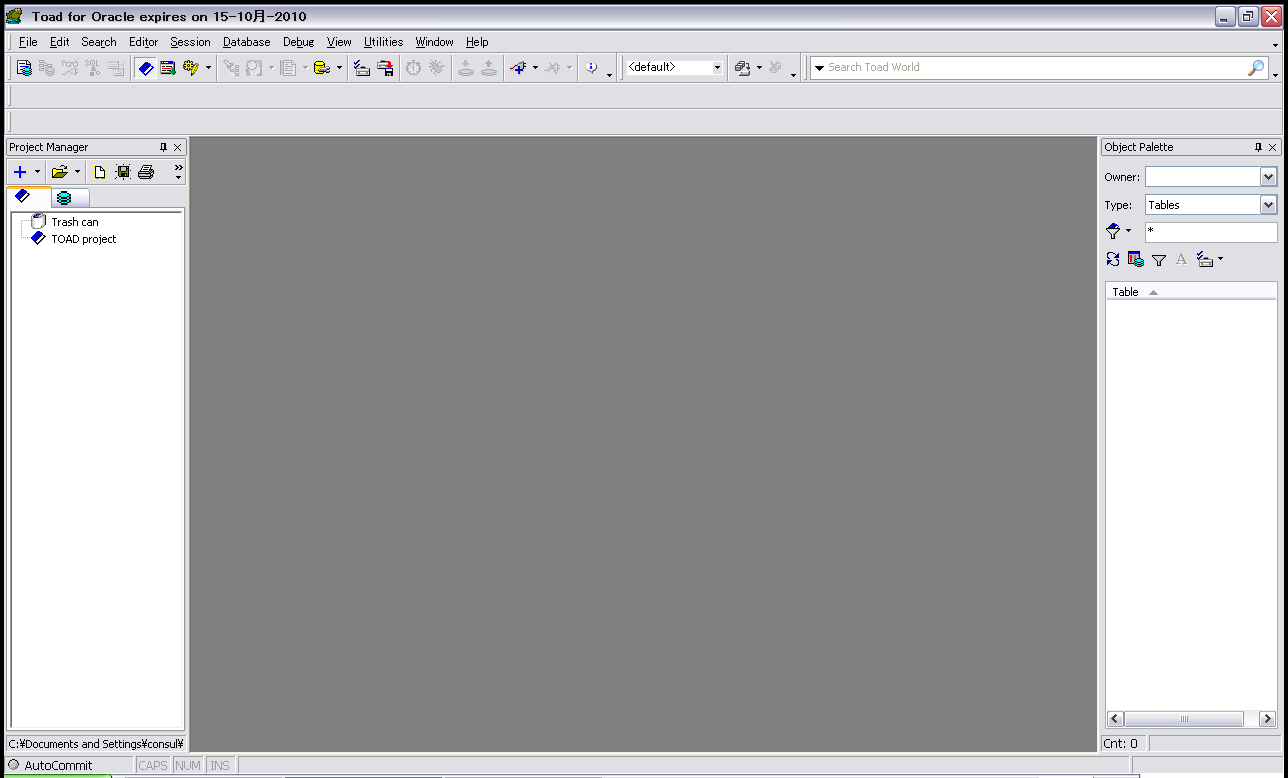Open the Owner dropdown in Object Palette
Viewport: 1288px width, 778px height.
(1269, 177)
